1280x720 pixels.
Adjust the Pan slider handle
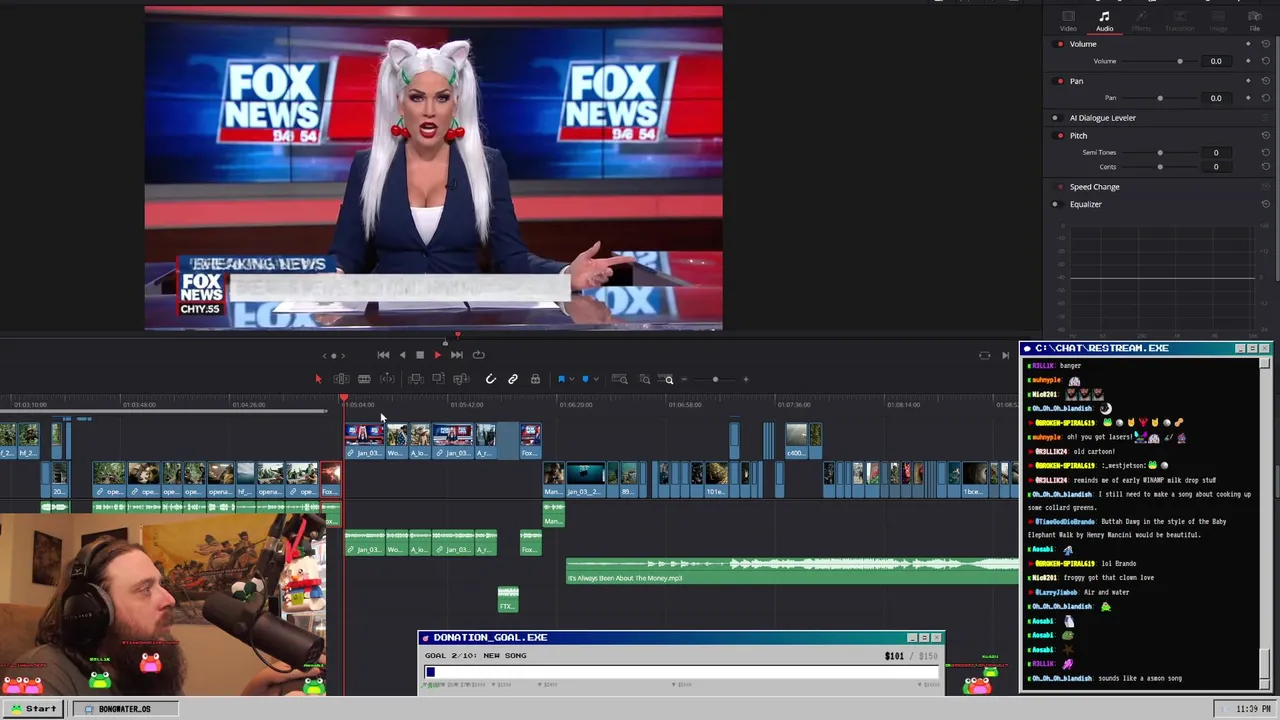pyautogui.click(x=1160, y=98)
